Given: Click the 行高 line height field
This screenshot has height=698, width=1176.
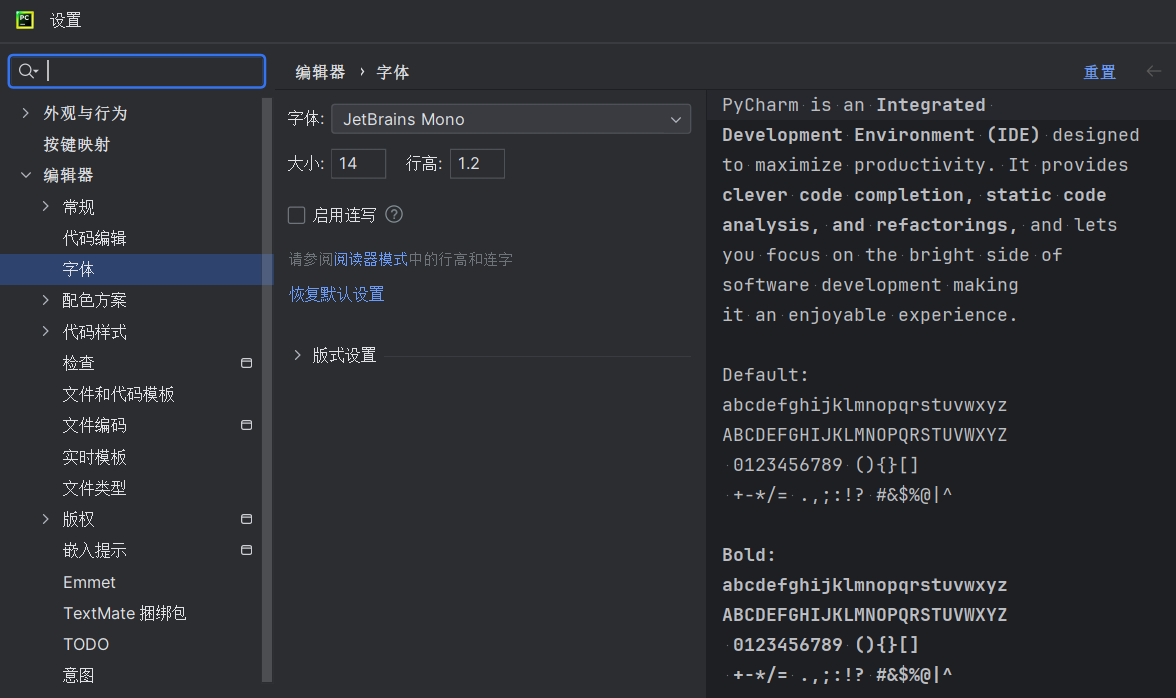Looking at the screenshot, I should pyautogui.click(x=477, y=163).
